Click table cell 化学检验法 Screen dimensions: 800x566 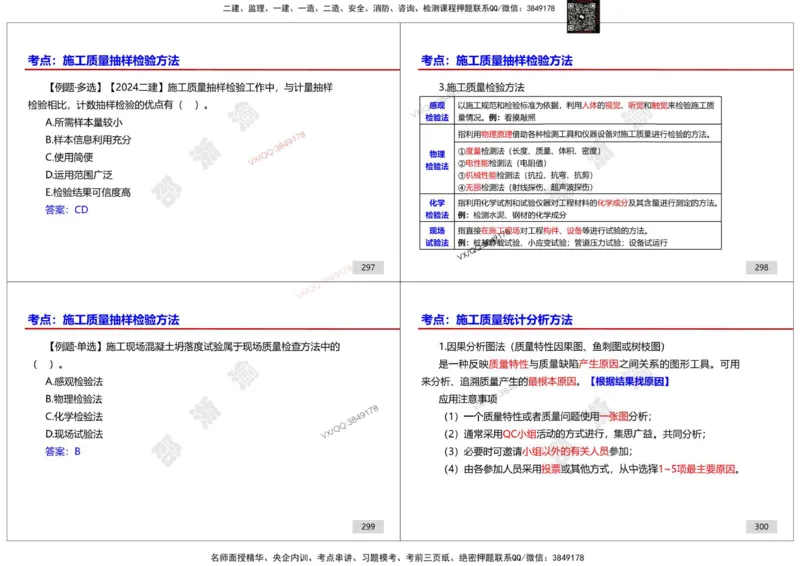point(437,209)
